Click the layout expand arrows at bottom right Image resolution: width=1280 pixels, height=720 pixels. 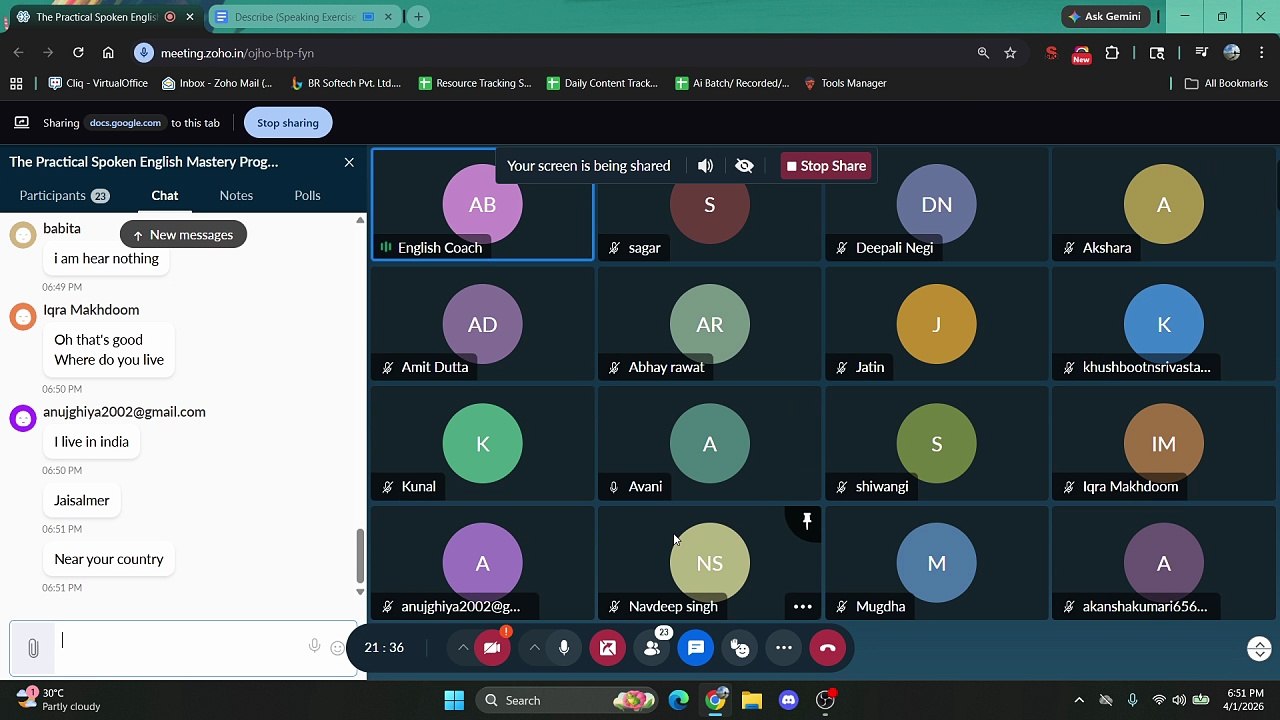tap(1259, 649)
